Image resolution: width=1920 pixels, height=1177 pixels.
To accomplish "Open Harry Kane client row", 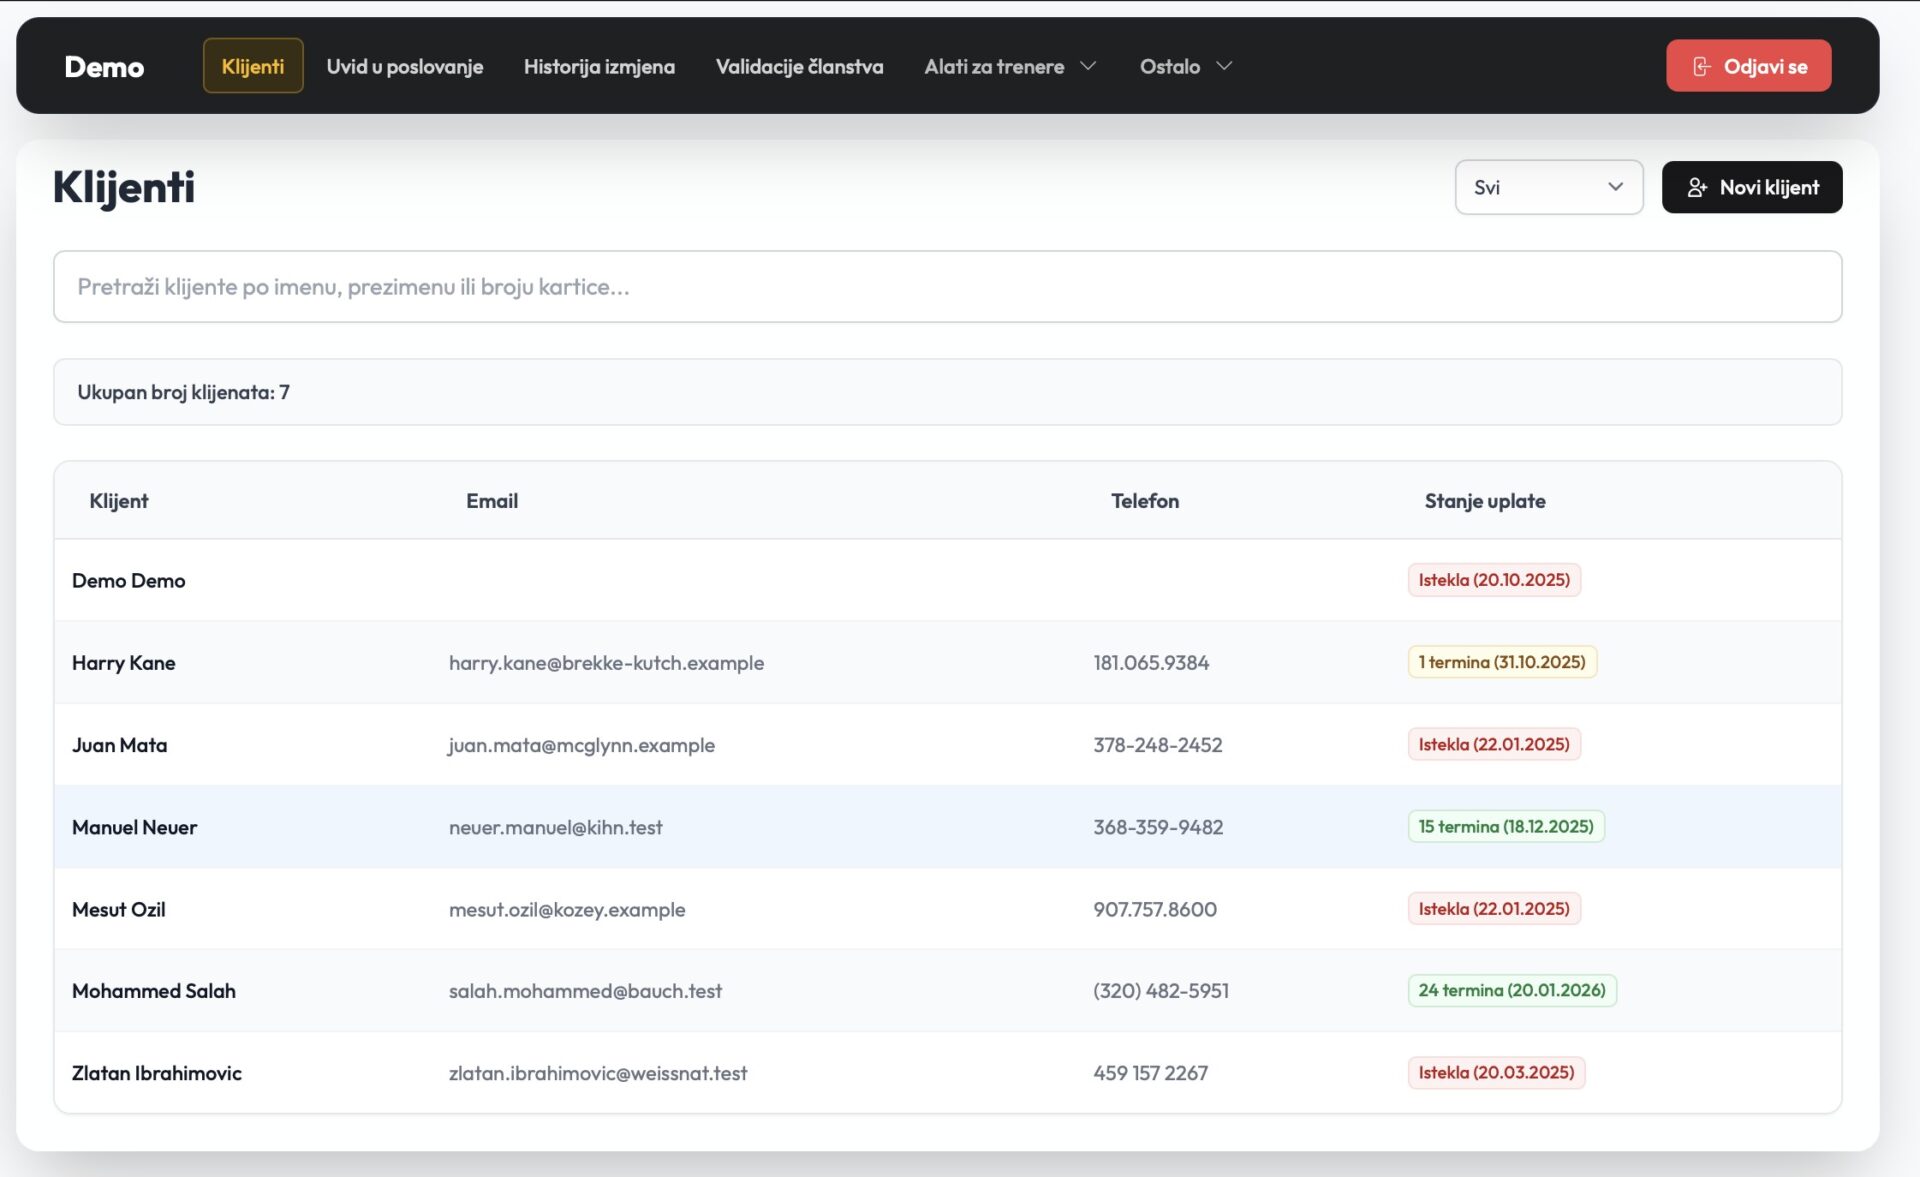I will point(124,663).
